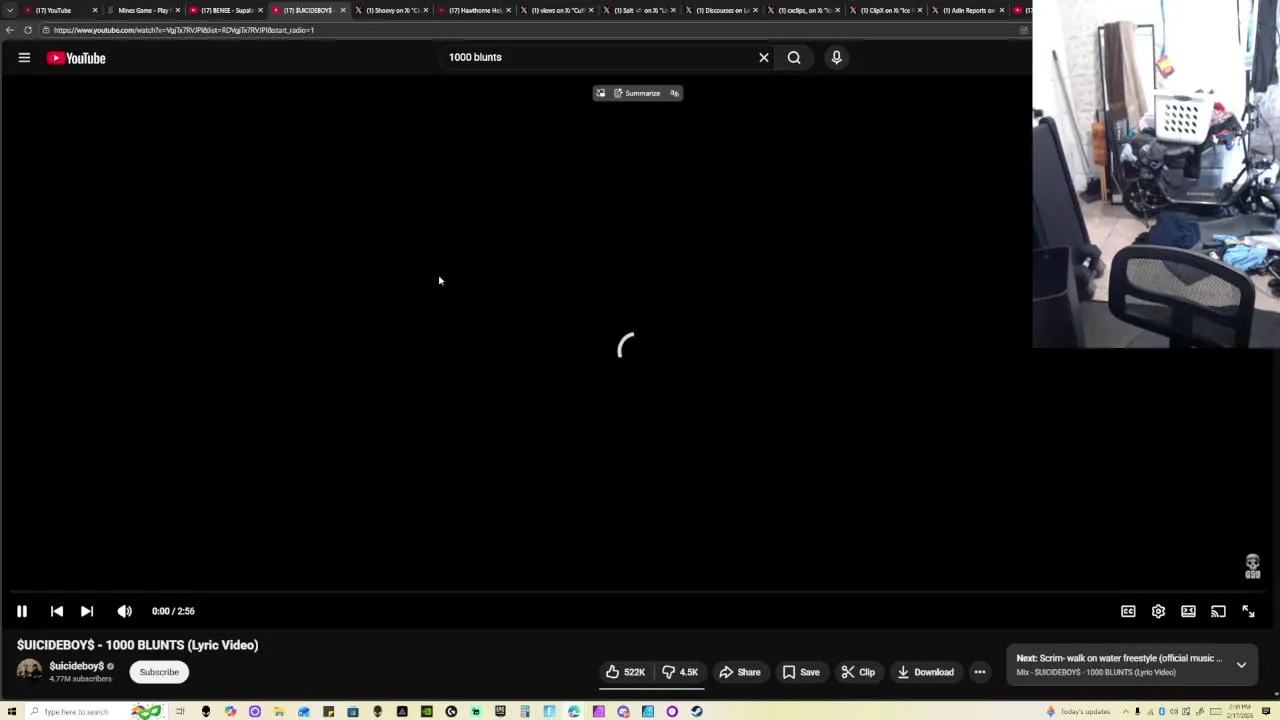Switch to the (17) YouTube tab
Viewport: 1280px width, 720px height.
(x=60, y=10)
